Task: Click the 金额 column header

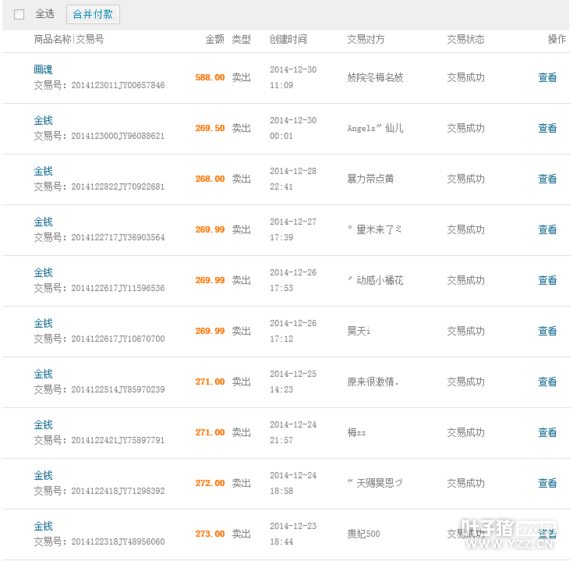Action: tap(215, 39)
